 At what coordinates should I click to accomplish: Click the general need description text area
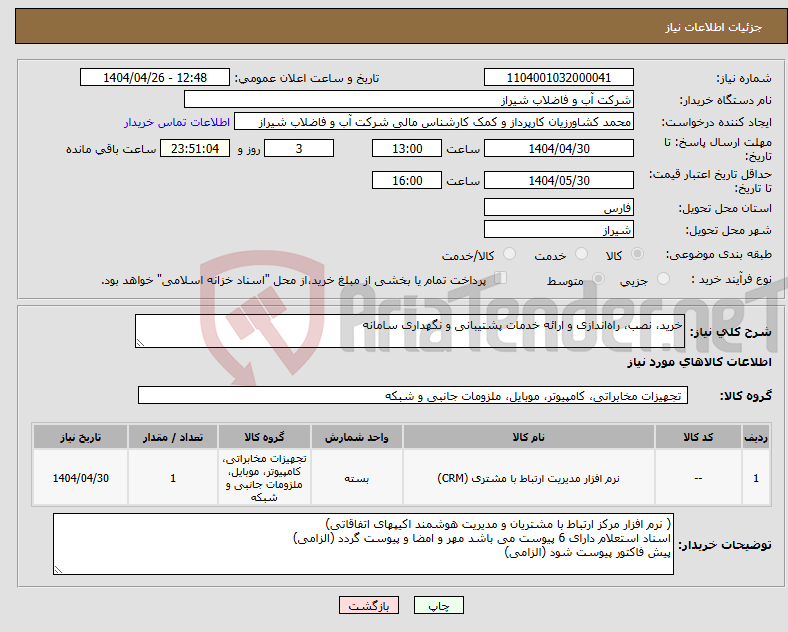410,331
